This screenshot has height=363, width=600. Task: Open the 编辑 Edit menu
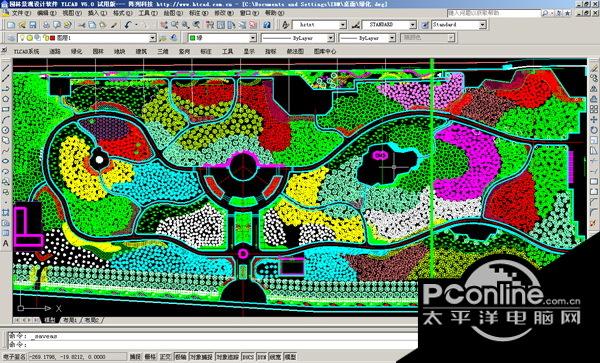point(46,13)
